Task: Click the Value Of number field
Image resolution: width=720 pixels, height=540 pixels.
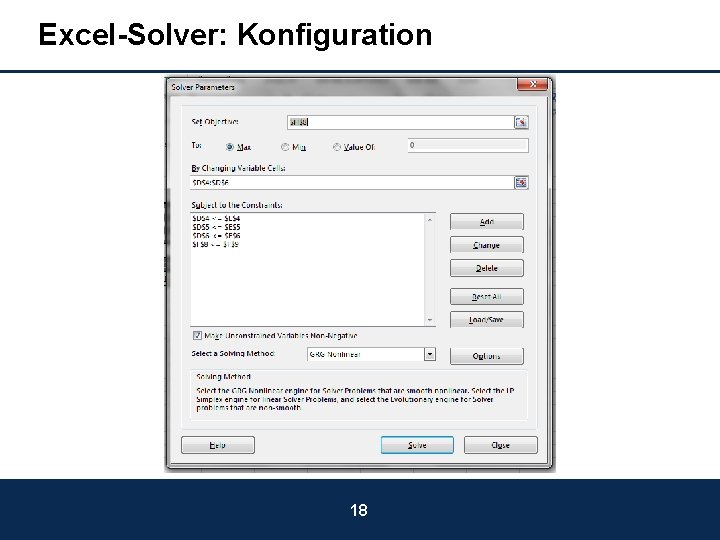Action: [468, 145]
